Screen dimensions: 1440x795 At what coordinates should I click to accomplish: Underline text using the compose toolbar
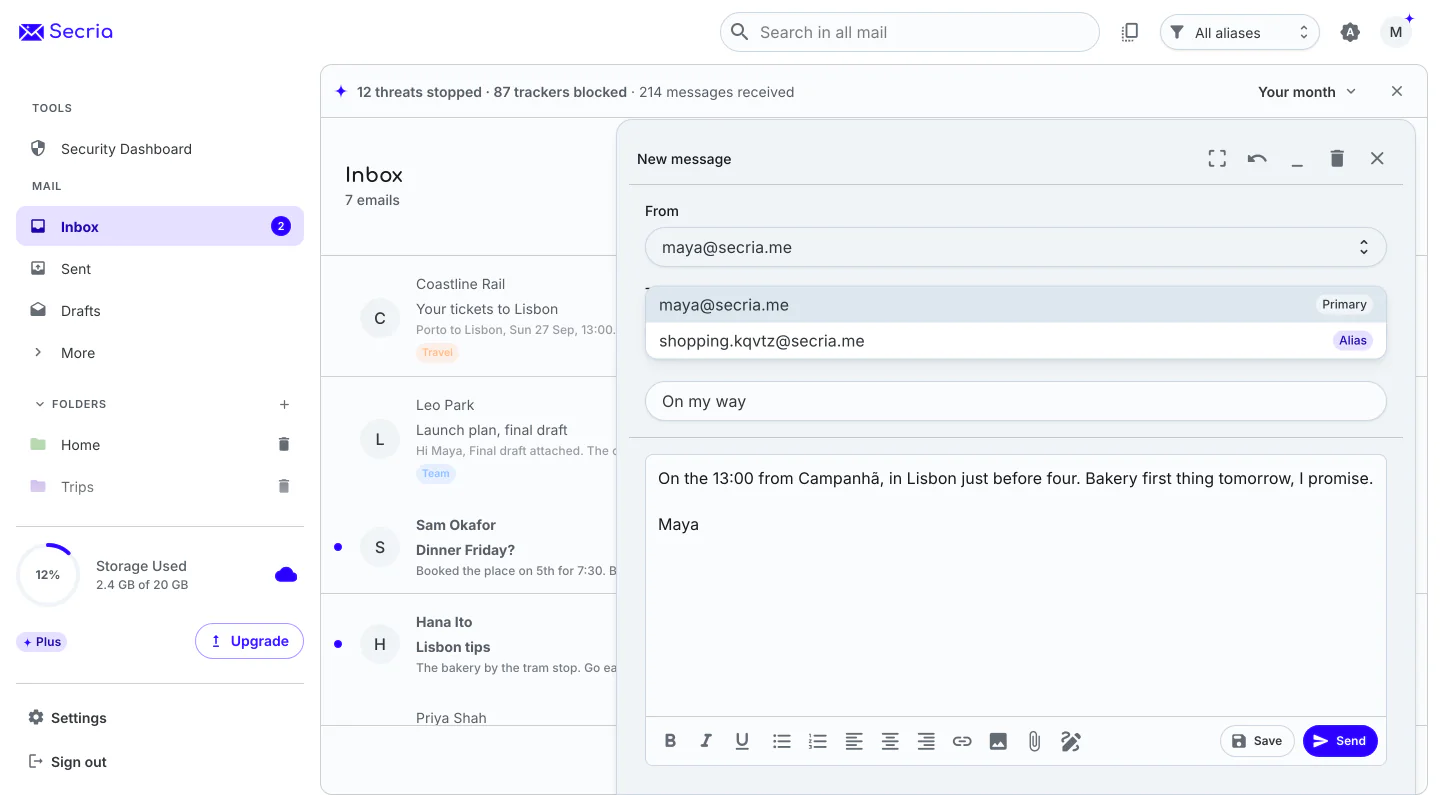742,741
